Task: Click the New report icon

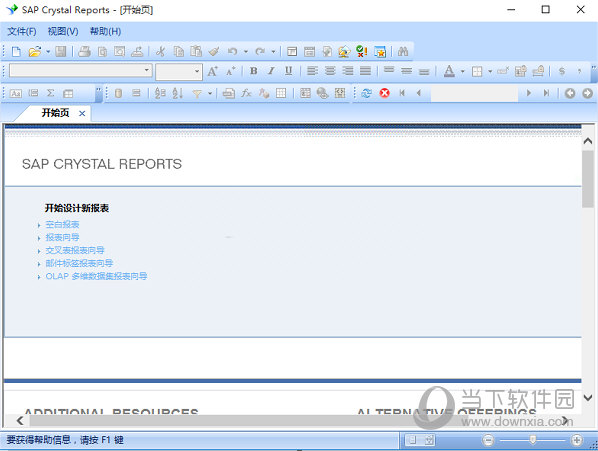Action: pos(16,51)
